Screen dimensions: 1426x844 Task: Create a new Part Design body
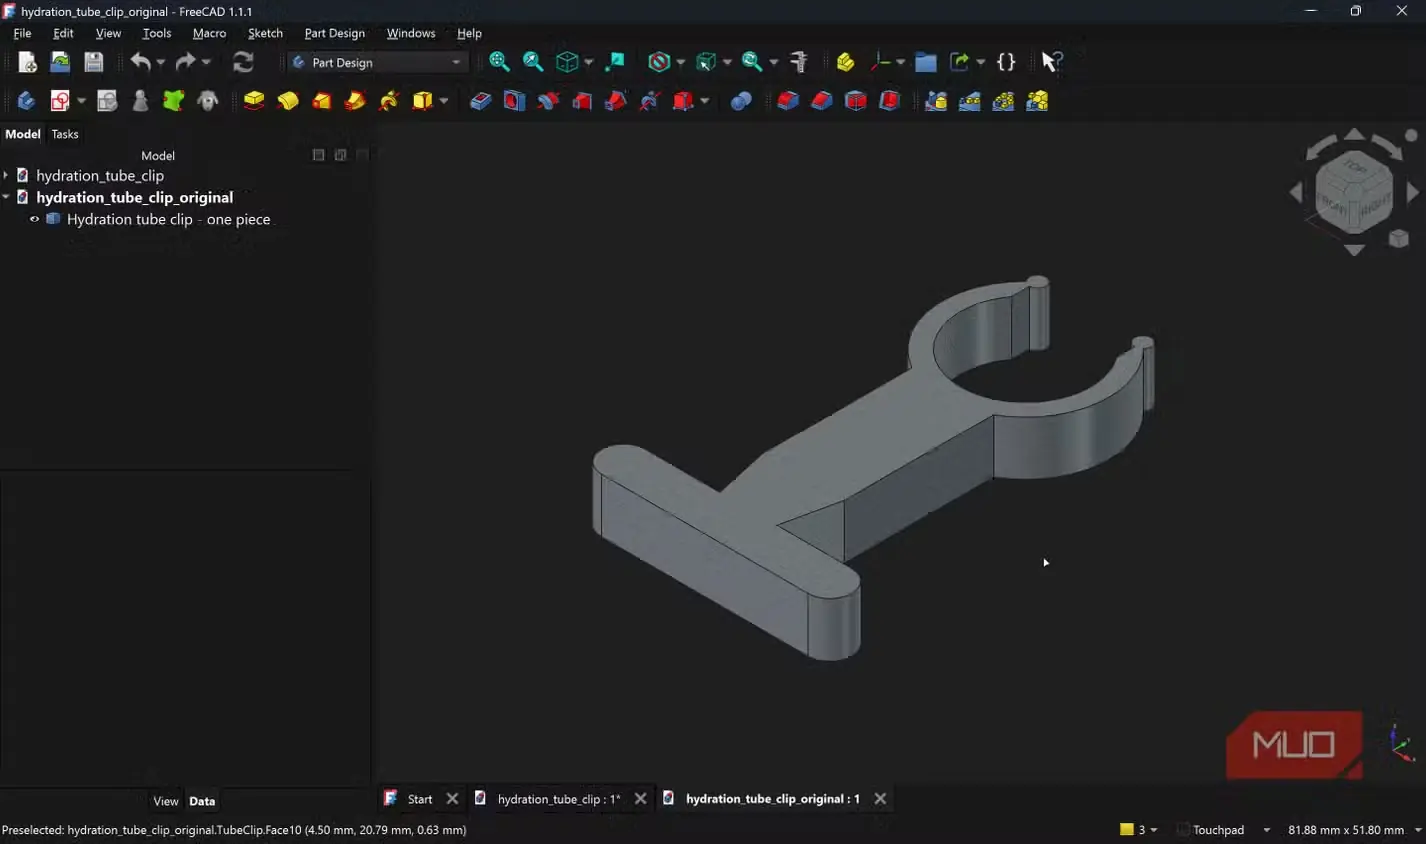26,101
